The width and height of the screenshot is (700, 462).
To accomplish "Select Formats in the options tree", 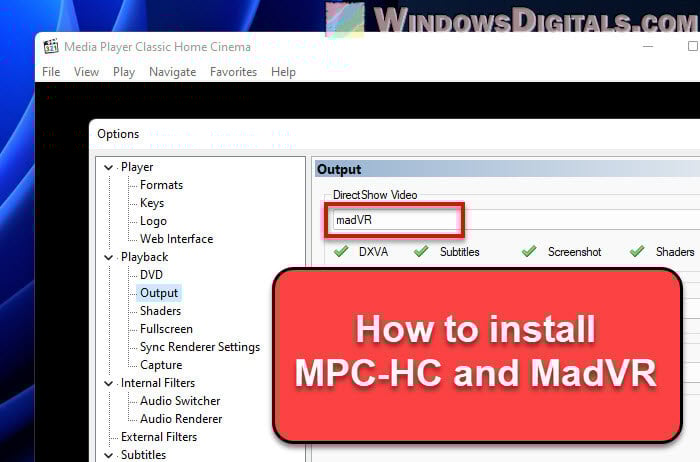I will [161, 185].
